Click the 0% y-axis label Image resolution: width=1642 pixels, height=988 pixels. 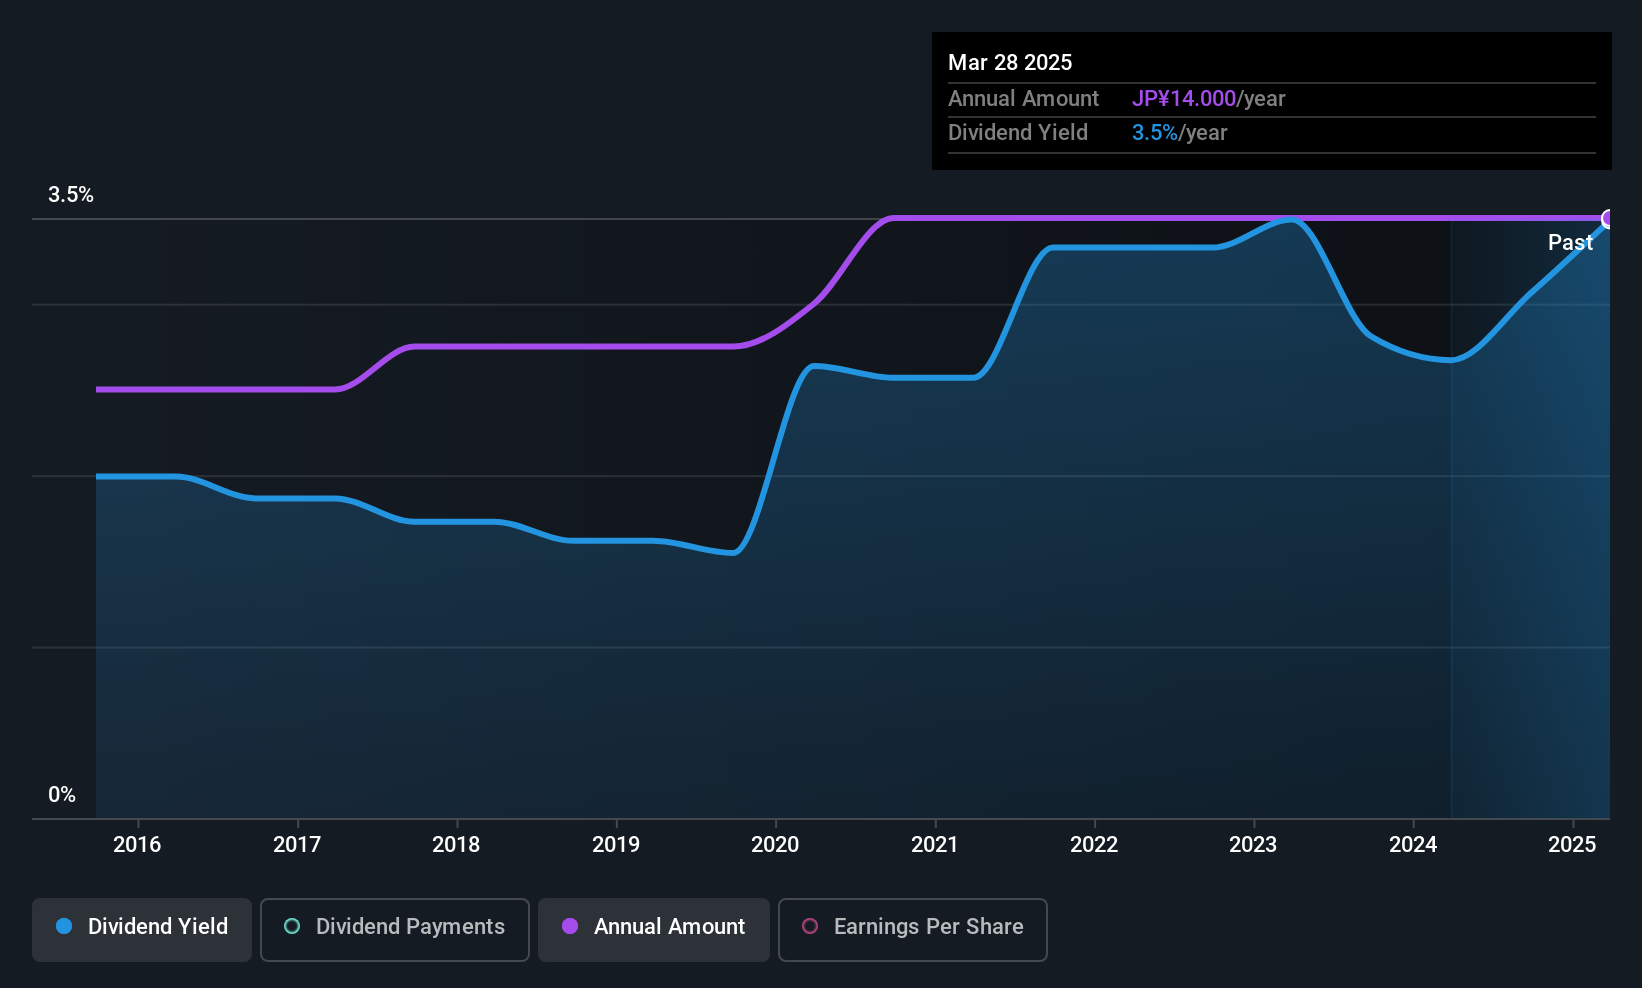pos(62,795)
